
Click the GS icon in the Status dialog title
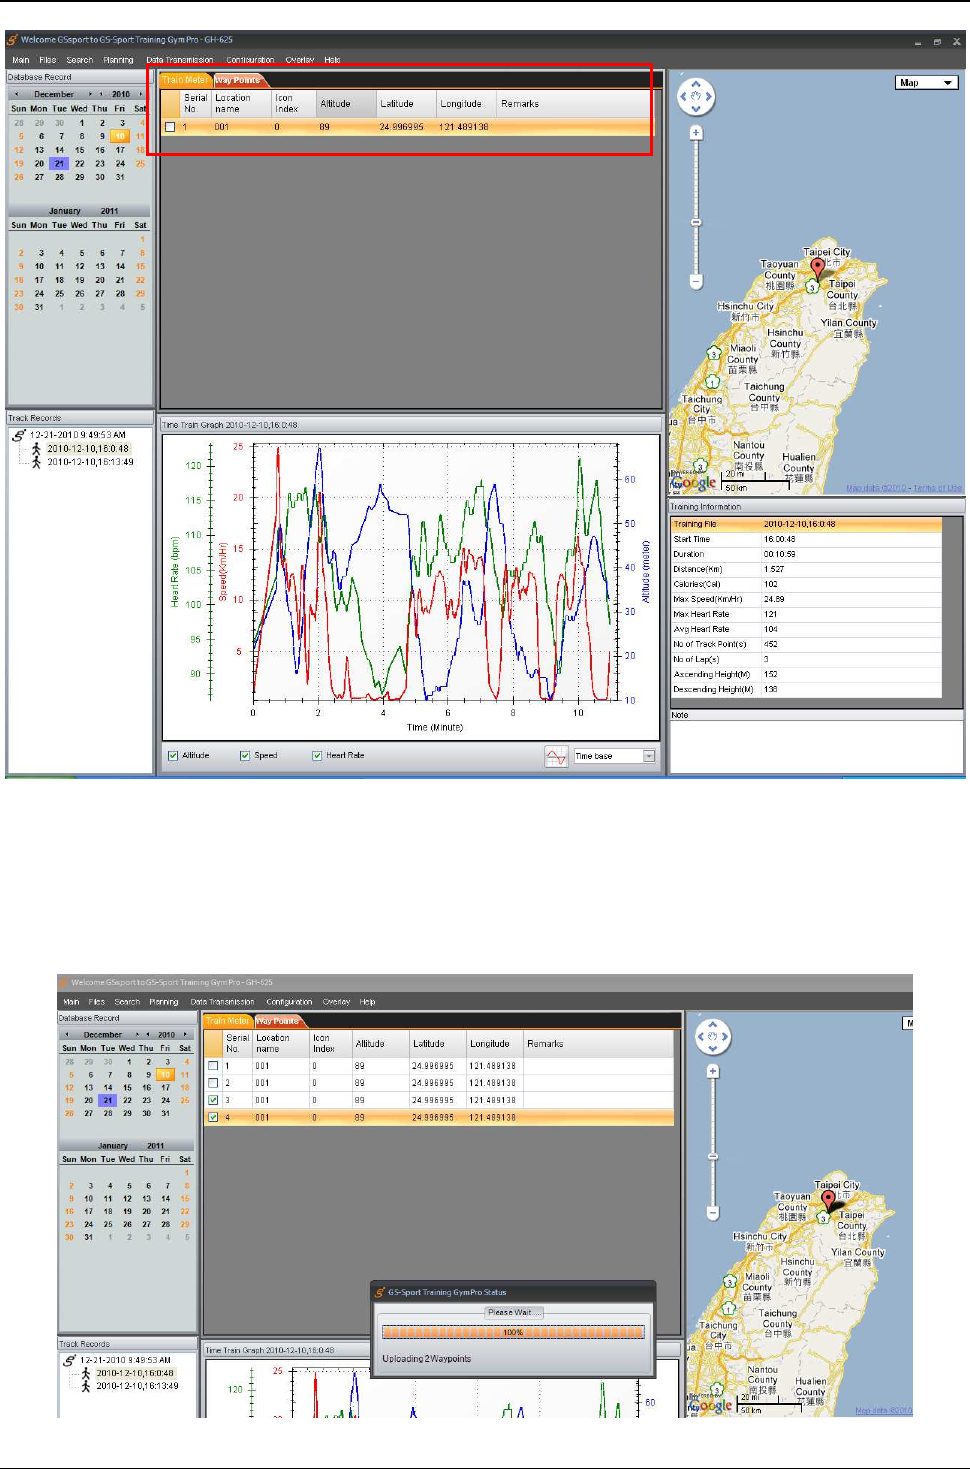click(380, 1292)
